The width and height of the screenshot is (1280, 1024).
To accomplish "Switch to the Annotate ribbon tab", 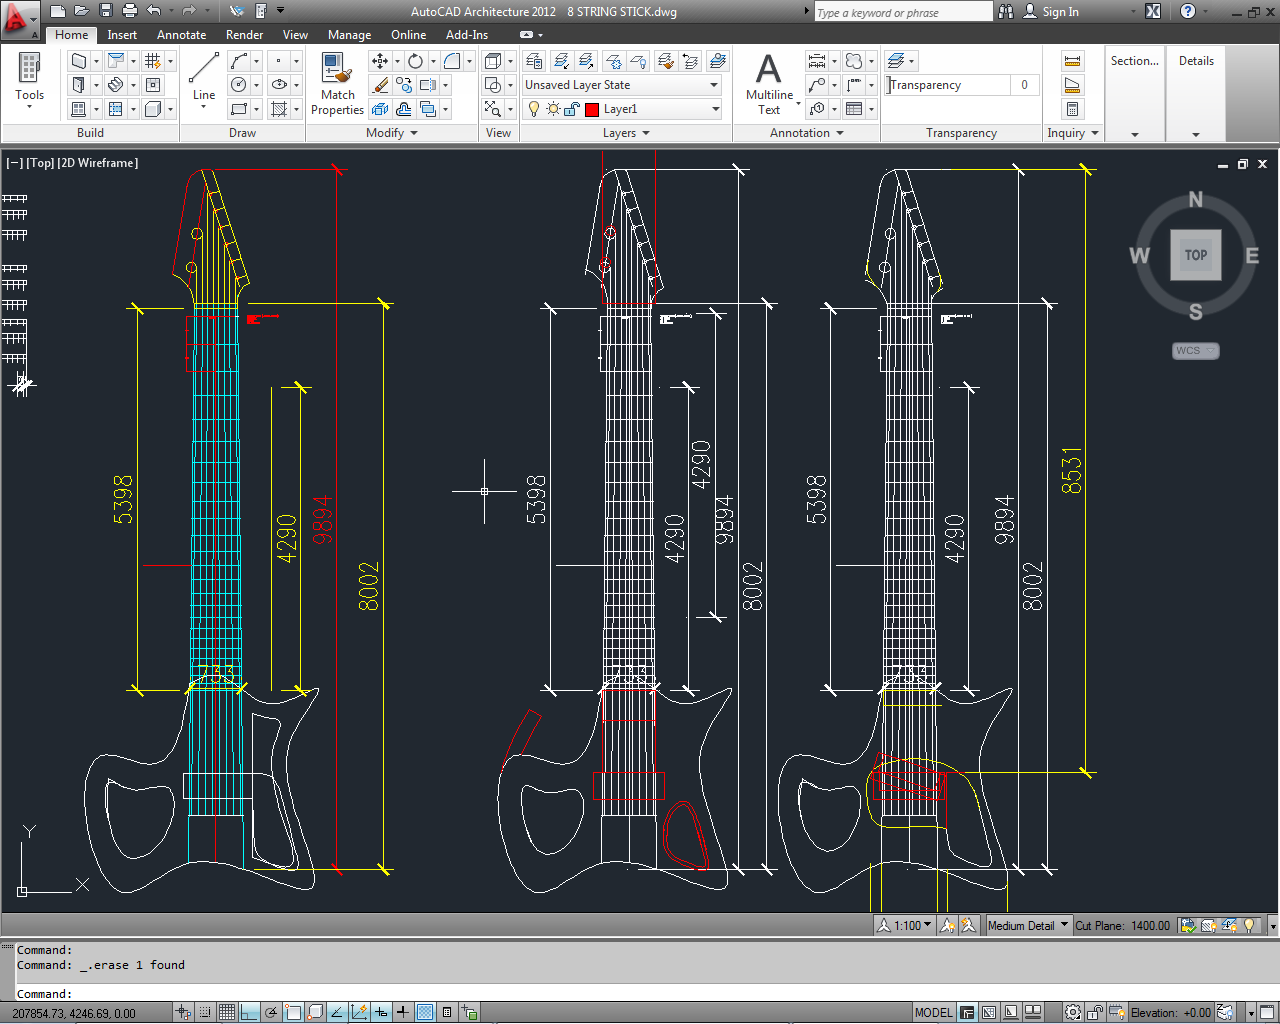I will pyautogui.click(x=181, y=35).
